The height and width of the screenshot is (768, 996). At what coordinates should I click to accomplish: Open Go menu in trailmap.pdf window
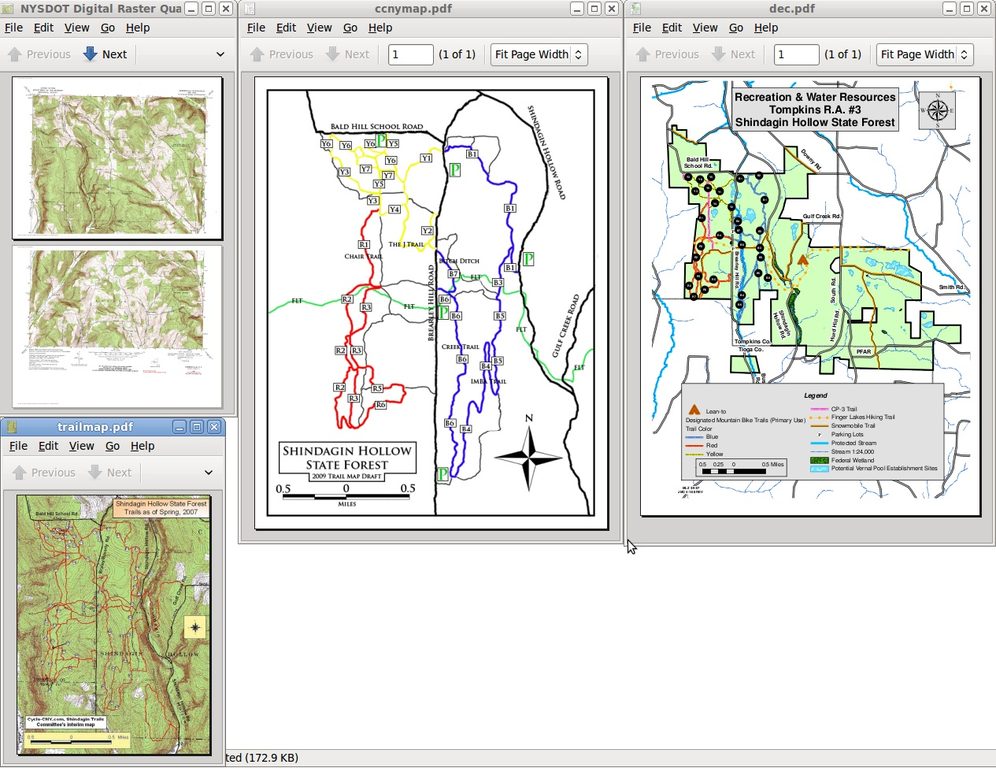point(112,446)
